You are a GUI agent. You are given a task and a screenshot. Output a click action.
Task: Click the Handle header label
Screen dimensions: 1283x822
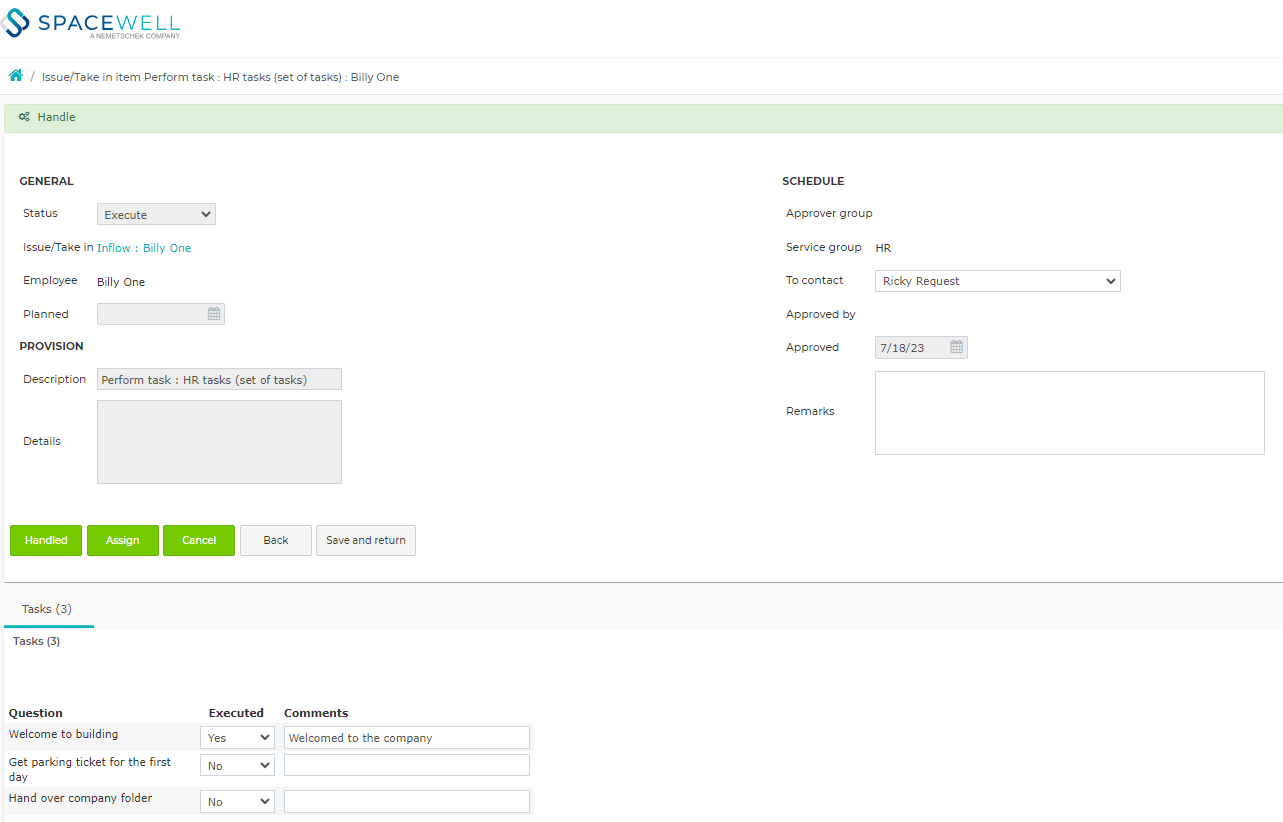pyautogui.click(x=56, y=117)
